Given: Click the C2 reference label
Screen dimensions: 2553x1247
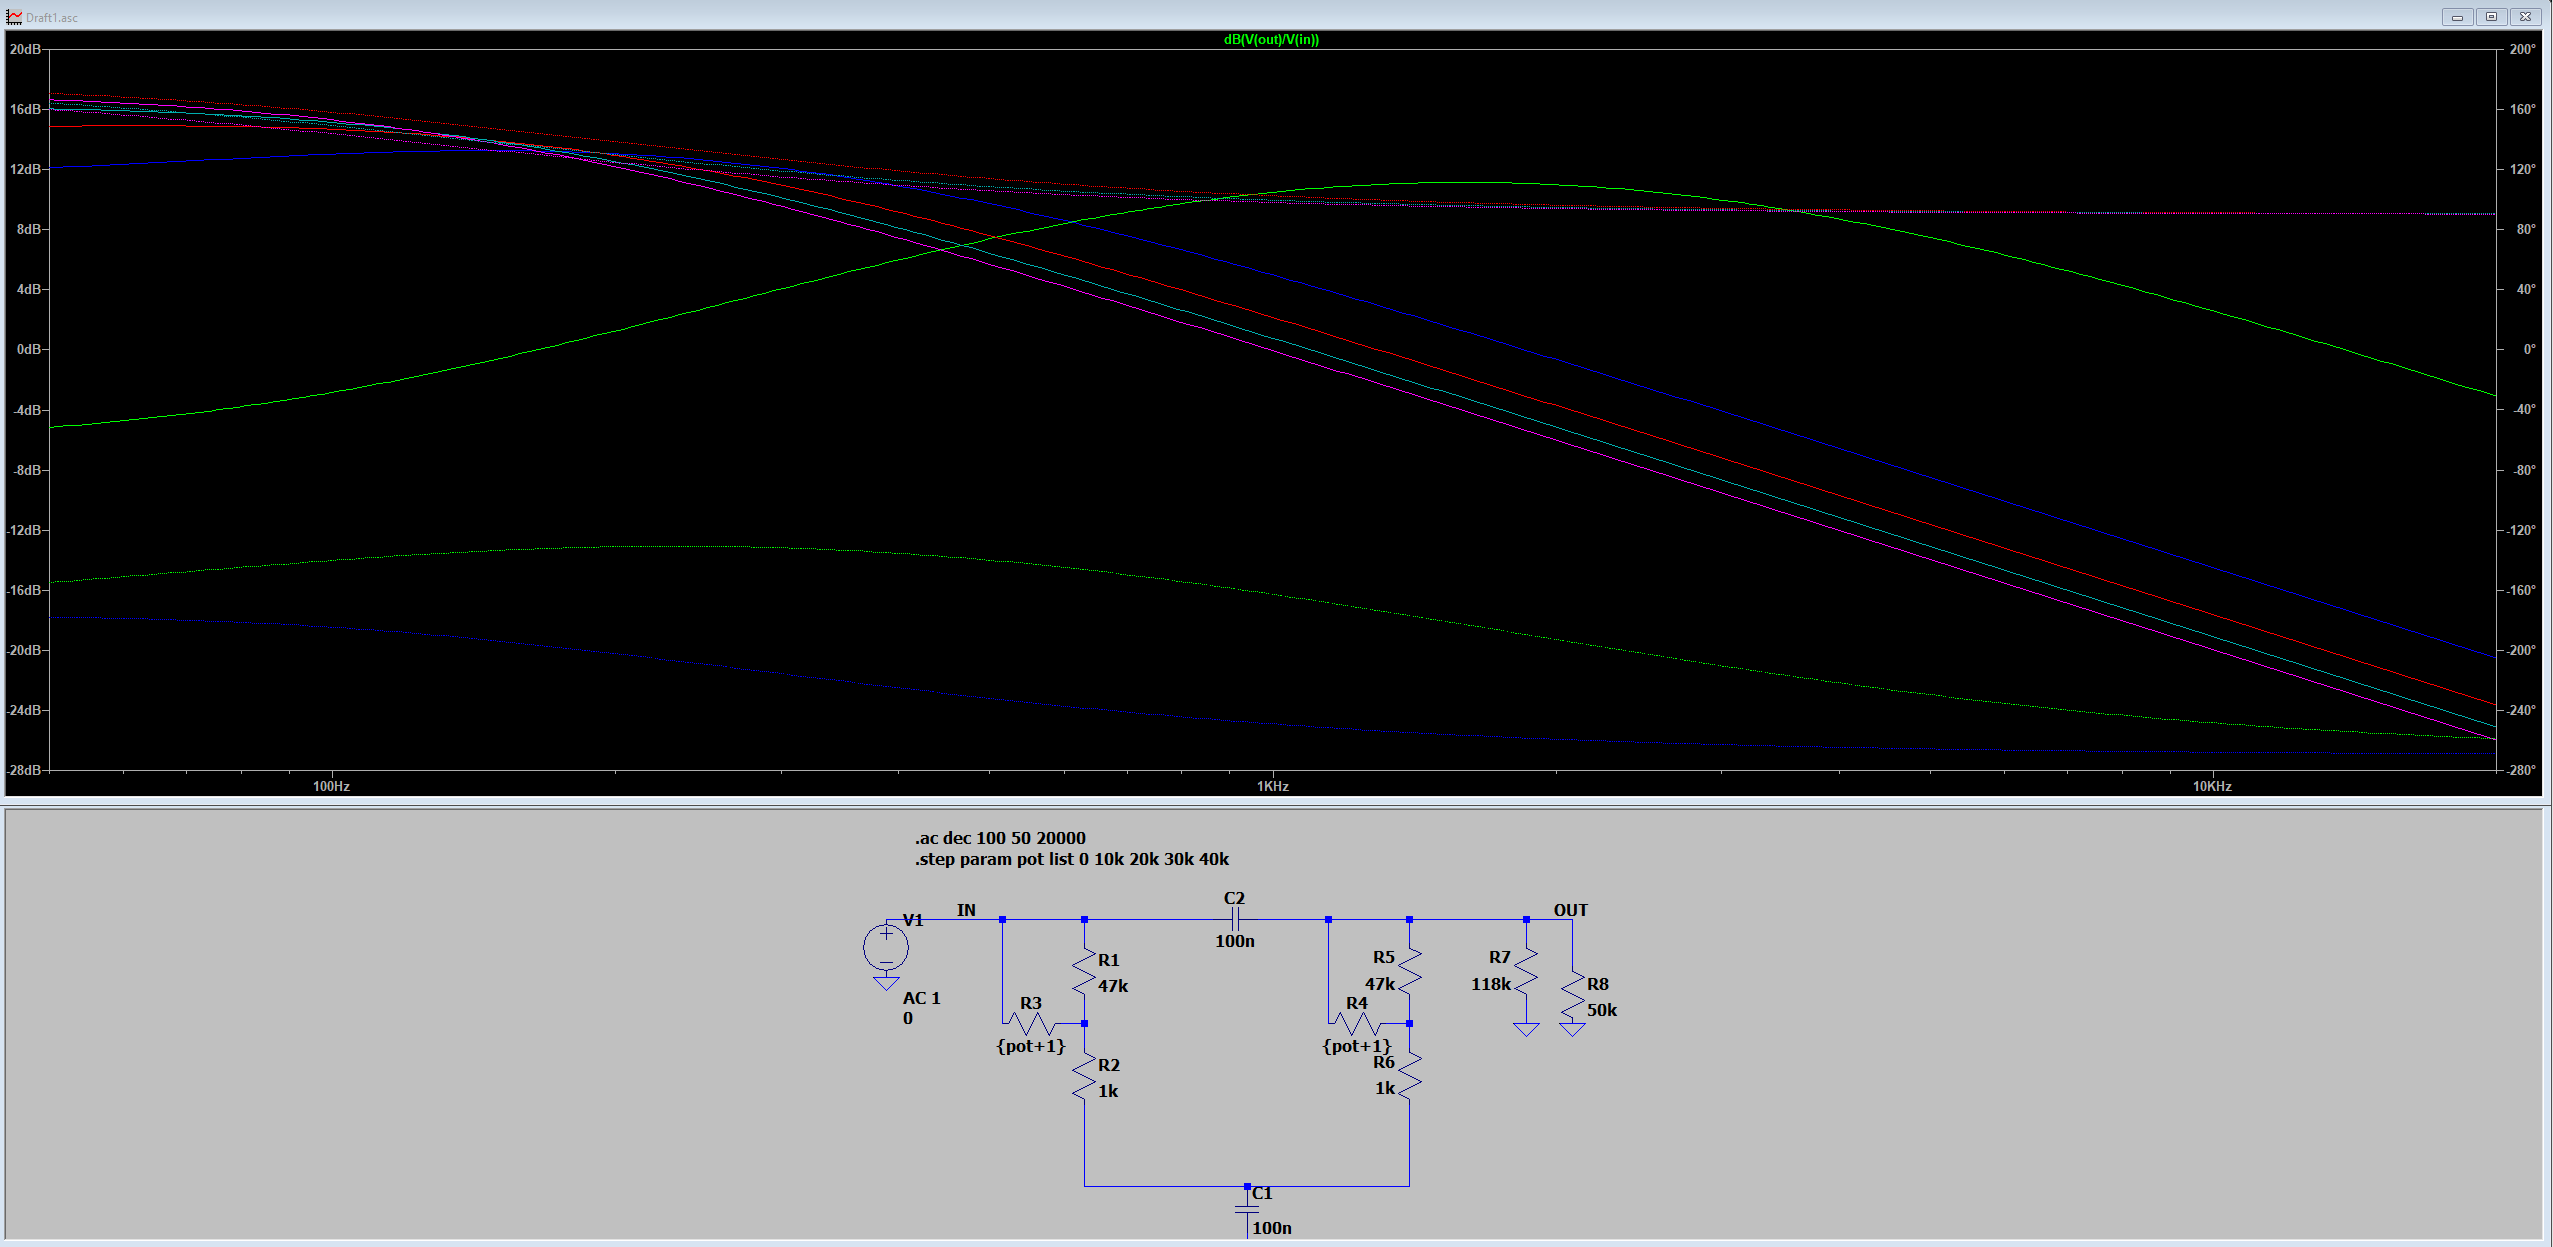Looking at the screenshot, I should [x=1234, y=898].
